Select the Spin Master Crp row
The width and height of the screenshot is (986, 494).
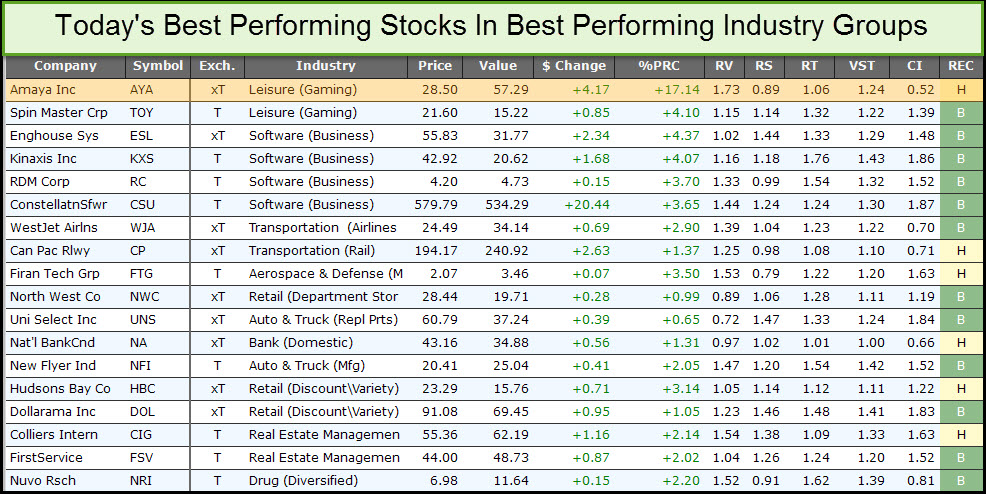click(494, 113)
